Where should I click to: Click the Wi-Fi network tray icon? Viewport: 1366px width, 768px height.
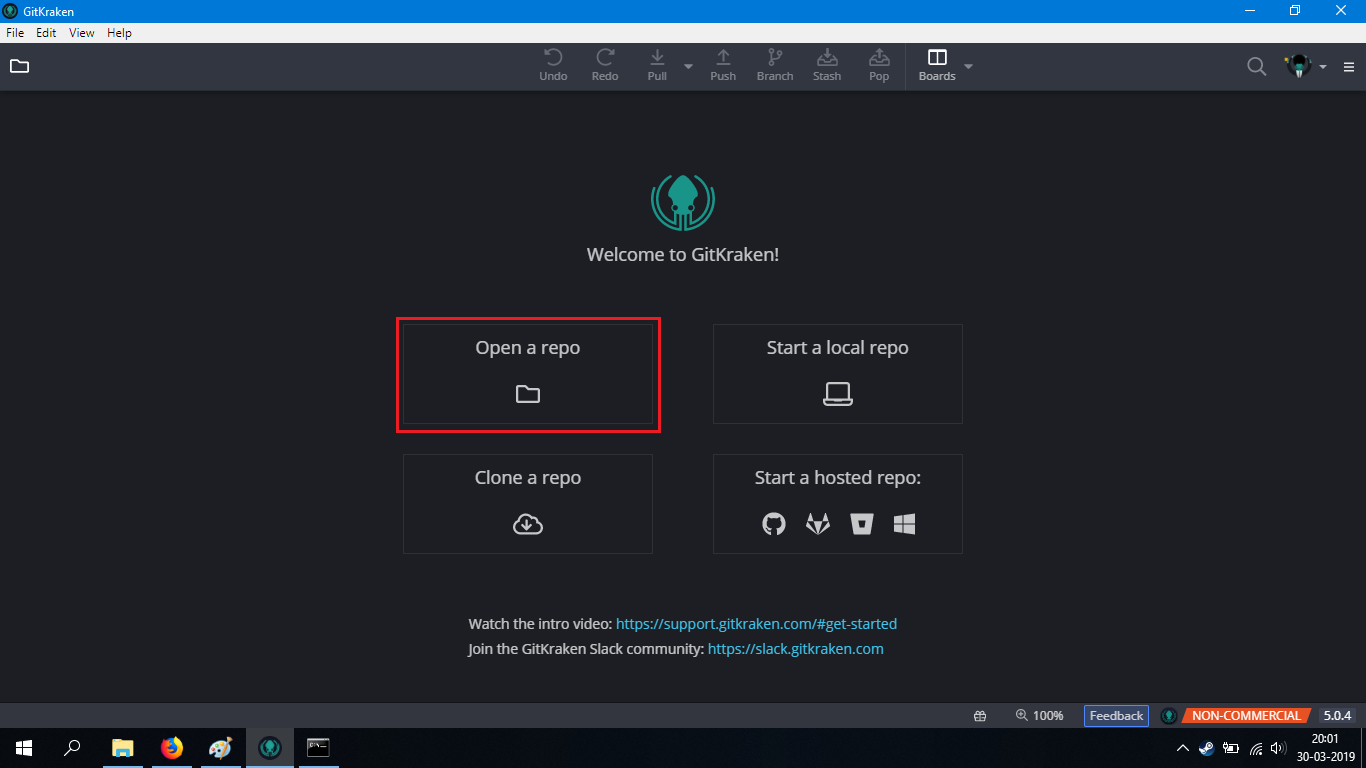1256,748
